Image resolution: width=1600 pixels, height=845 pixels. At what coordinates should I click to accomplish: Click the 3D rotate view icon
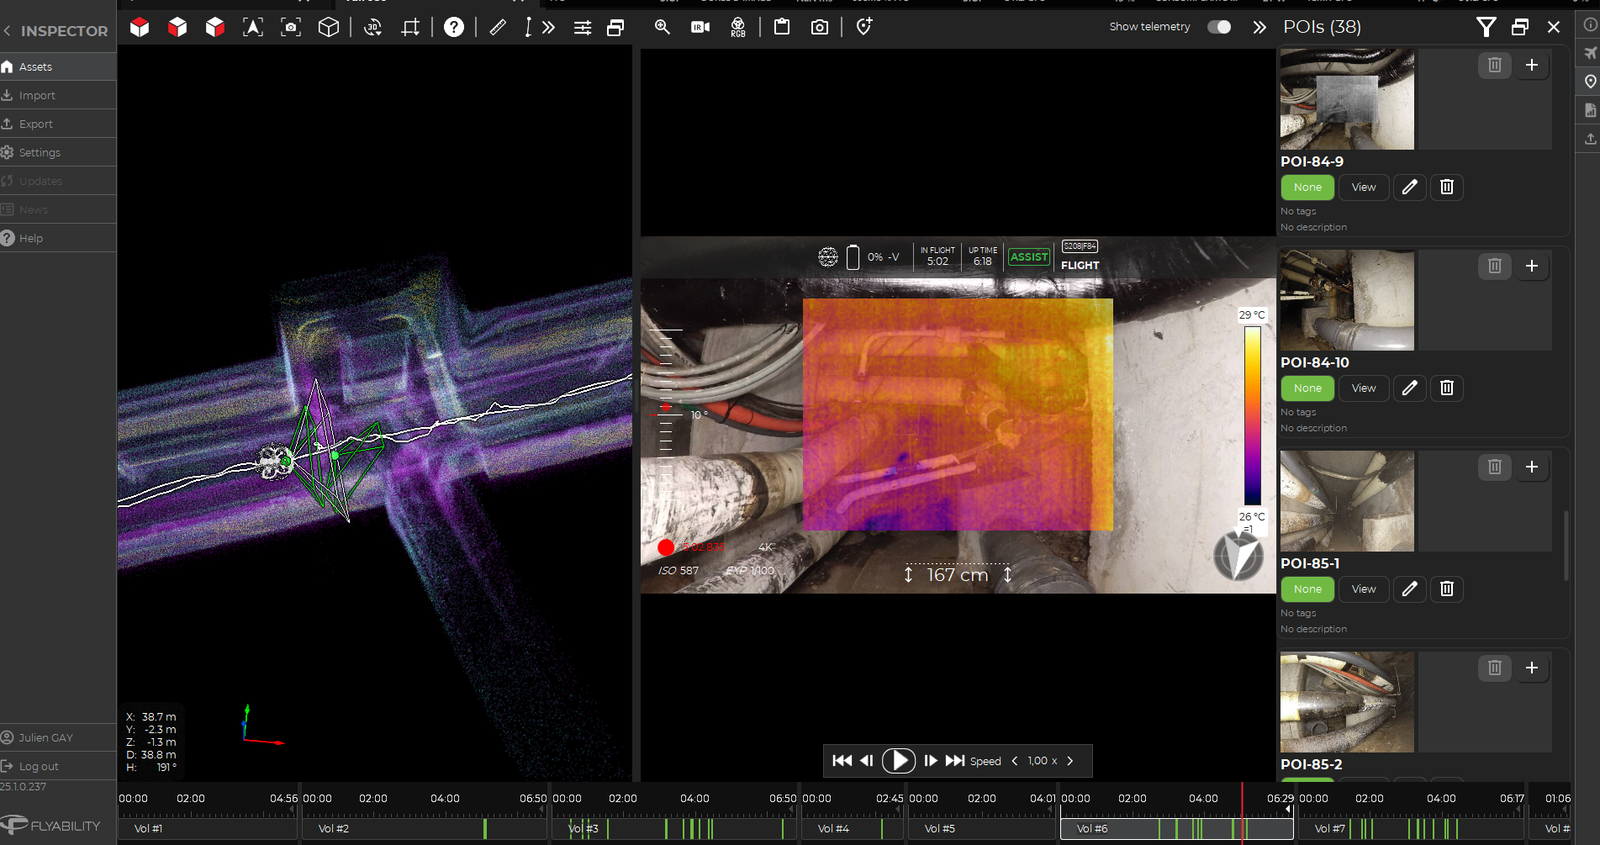point(373,27)
